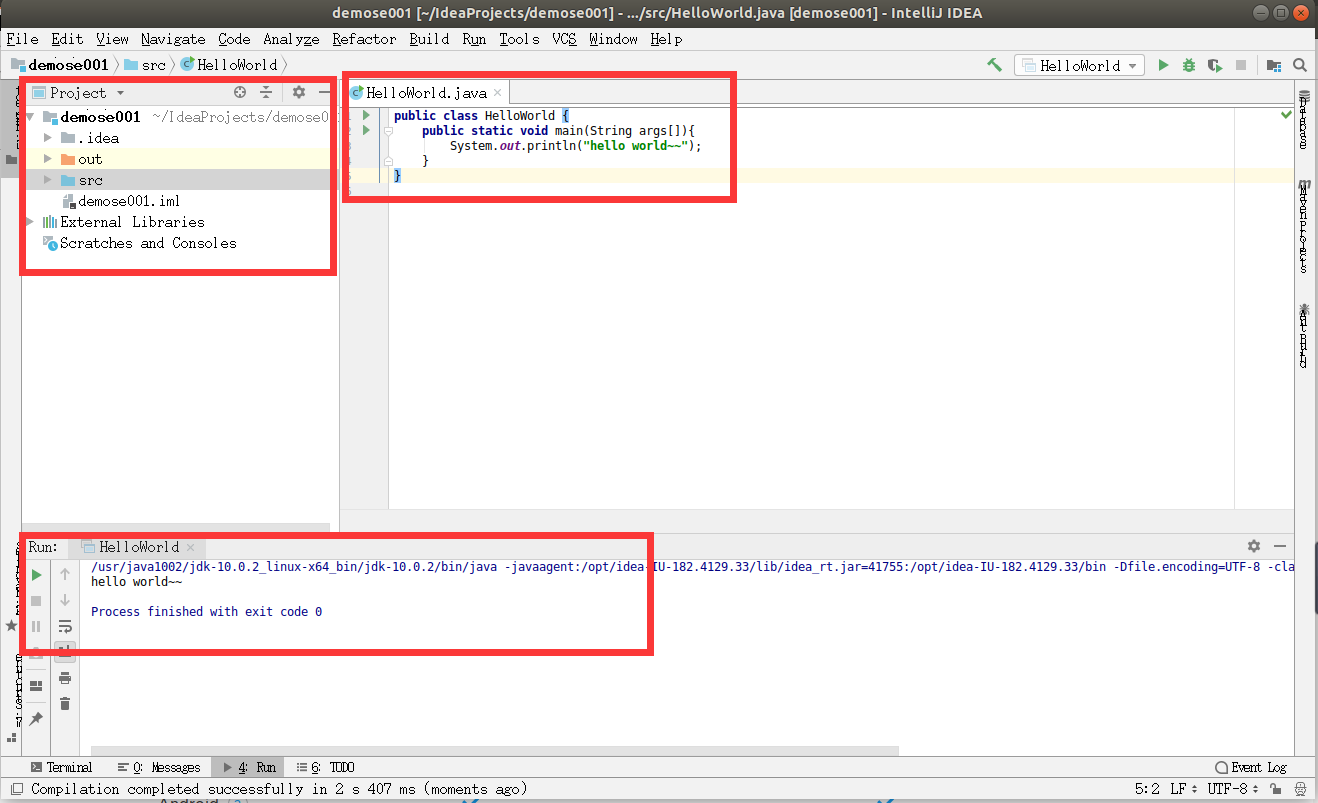Open the Build menu
1318x803 pixels.
tap(429, 39)
